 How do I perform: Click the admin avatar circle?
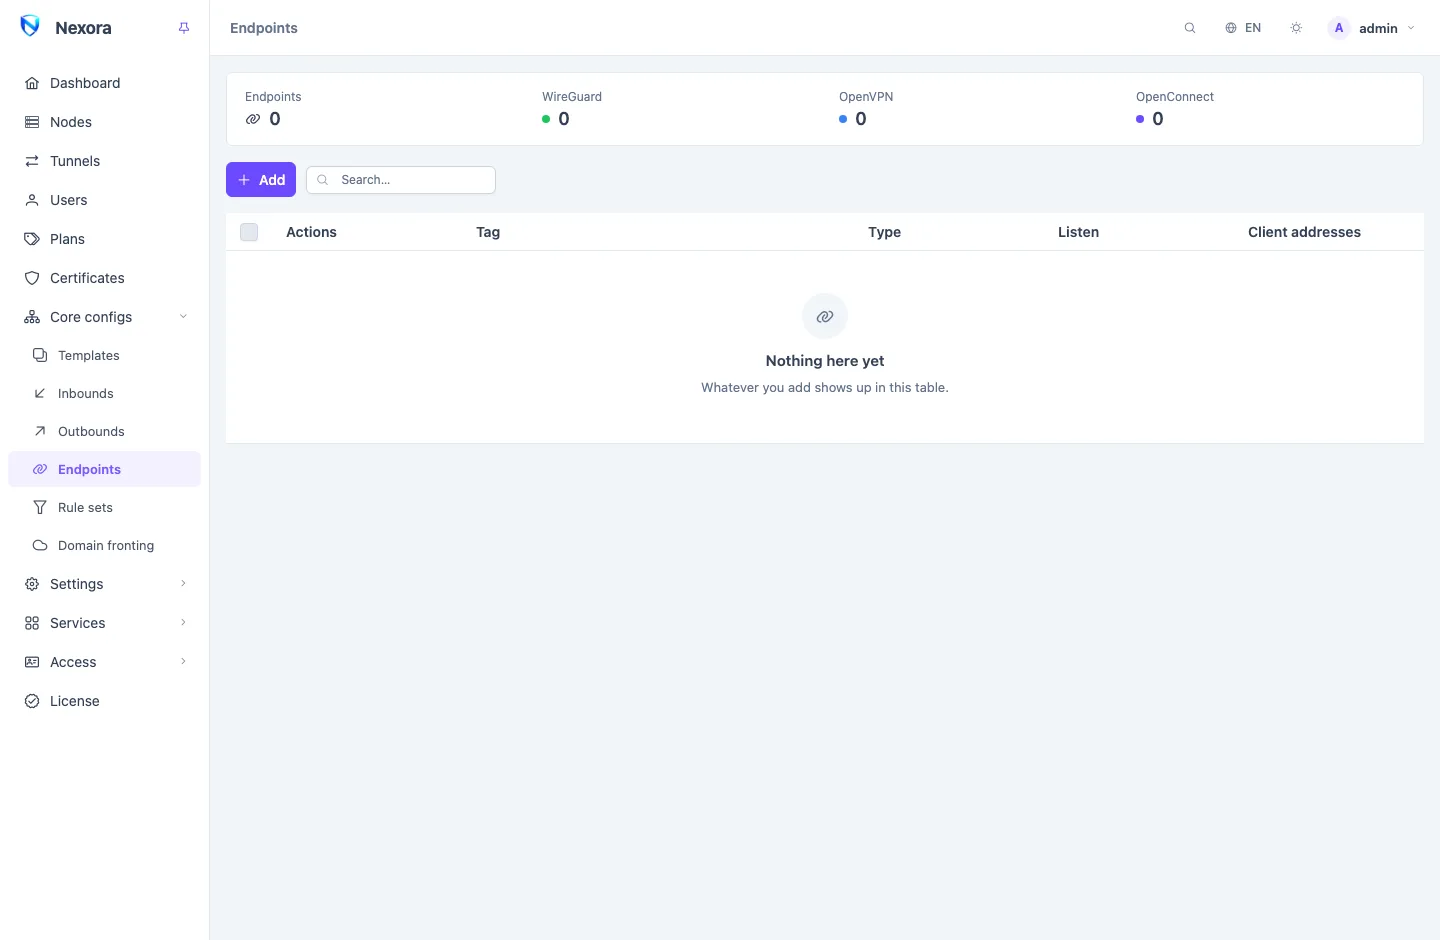point(1339,28)
